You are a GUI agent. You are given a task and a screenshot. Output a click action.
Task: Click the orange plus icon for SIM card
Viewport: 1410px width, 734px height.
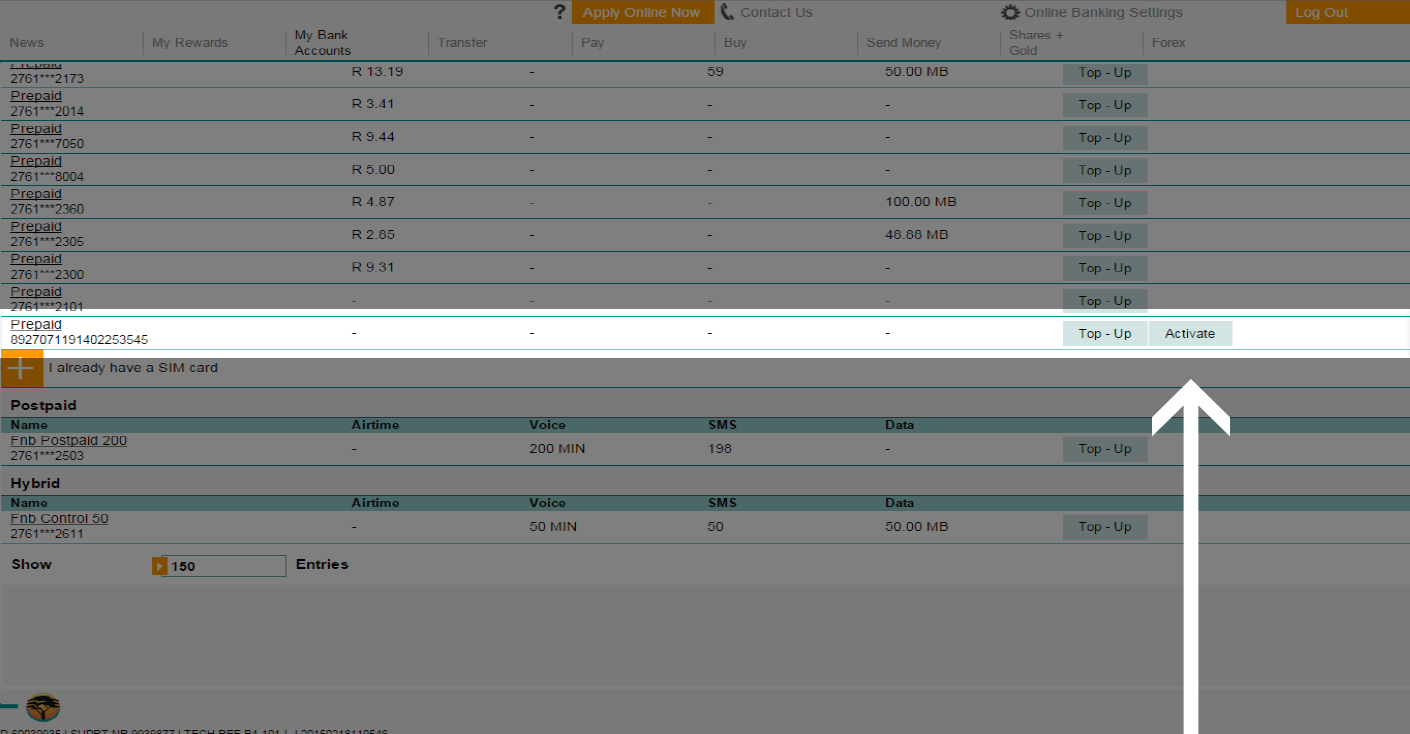[x=21, y=368]
